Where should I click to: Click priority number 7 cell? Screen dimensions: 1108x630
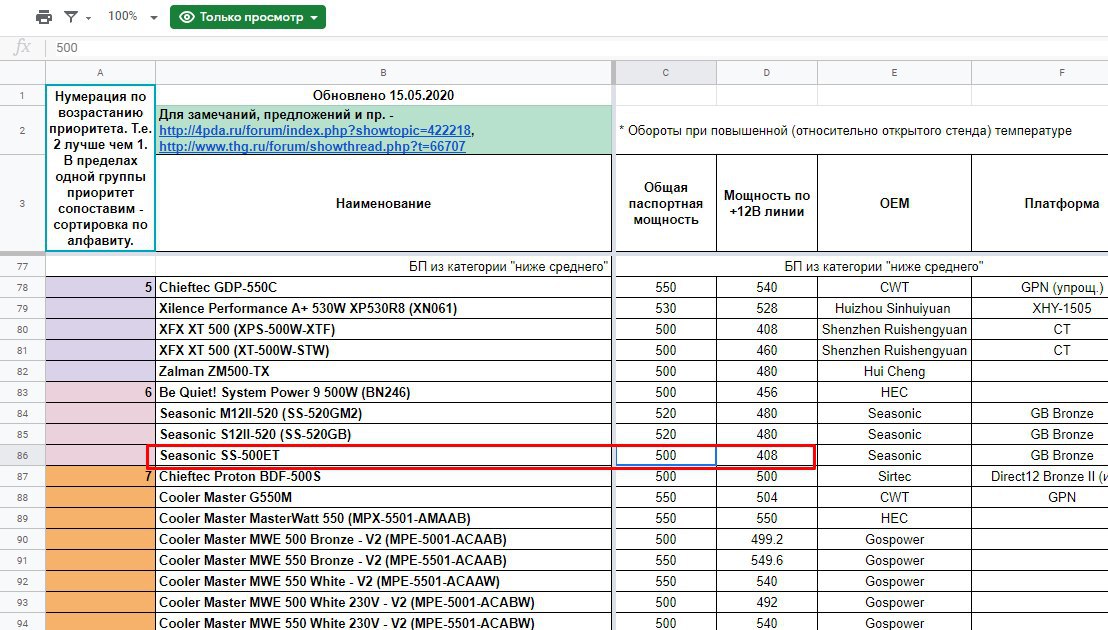[x=100, y=477]
